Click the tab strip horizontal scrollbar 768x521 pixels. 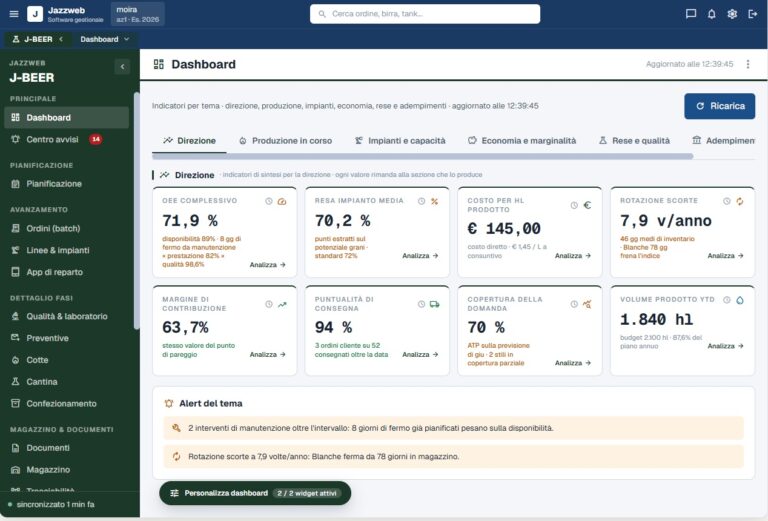coord(422,156)
